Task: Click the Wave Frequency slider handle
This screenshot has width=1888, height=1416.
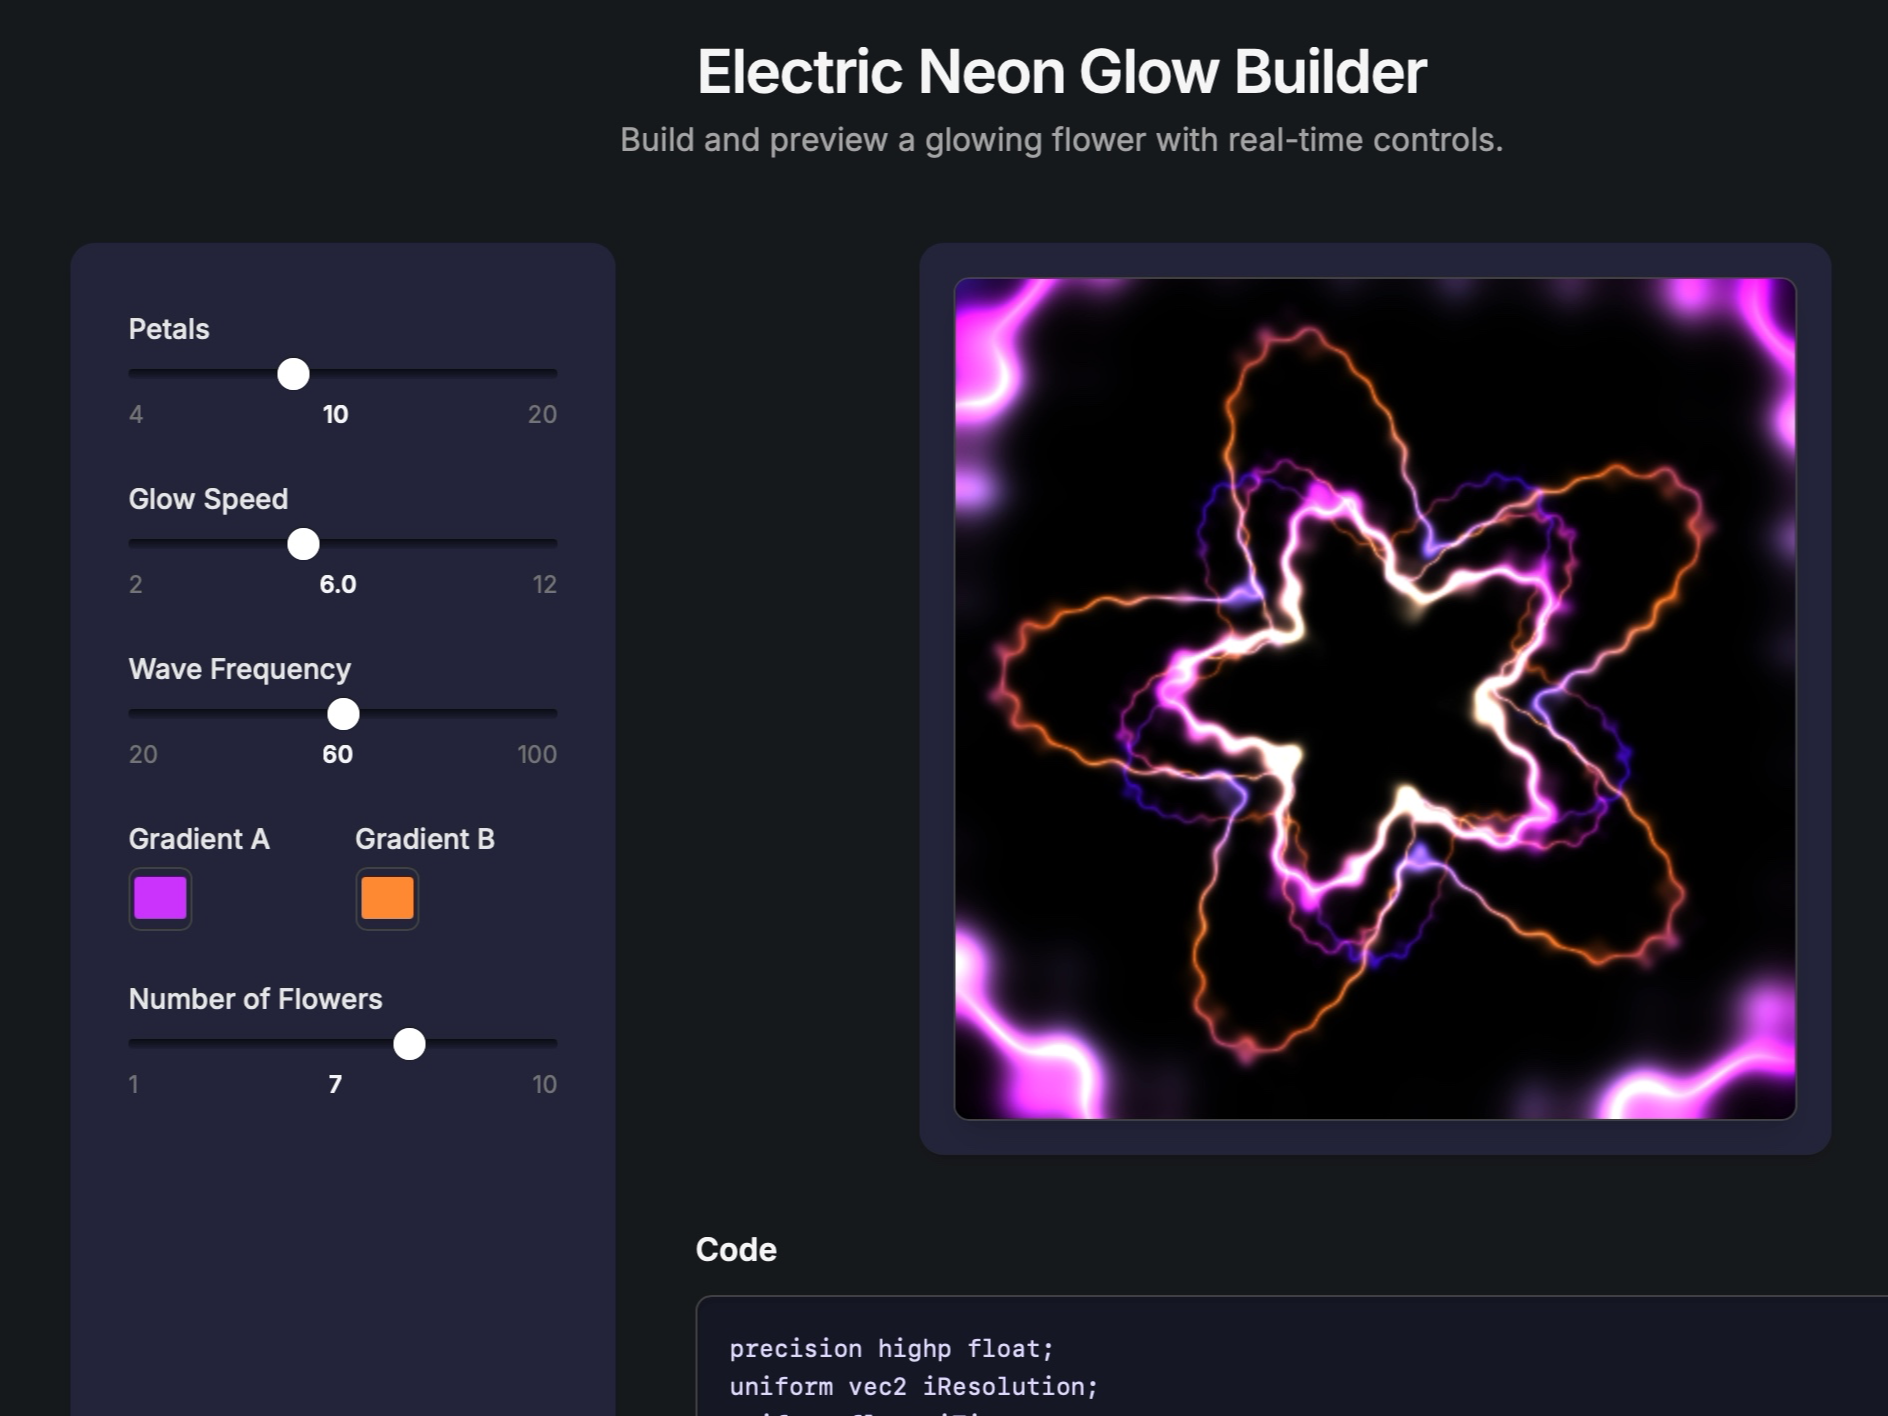Action: (x=344, y=714)
